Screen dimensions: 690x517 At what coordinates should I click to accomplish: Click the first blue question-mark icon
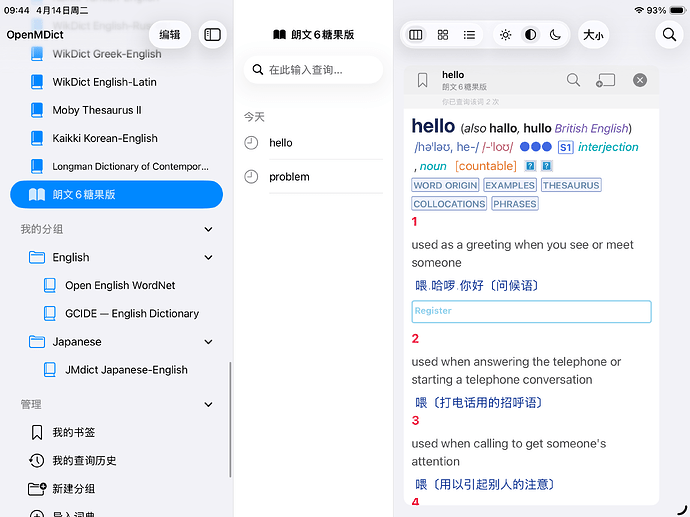tap(530, 166)
